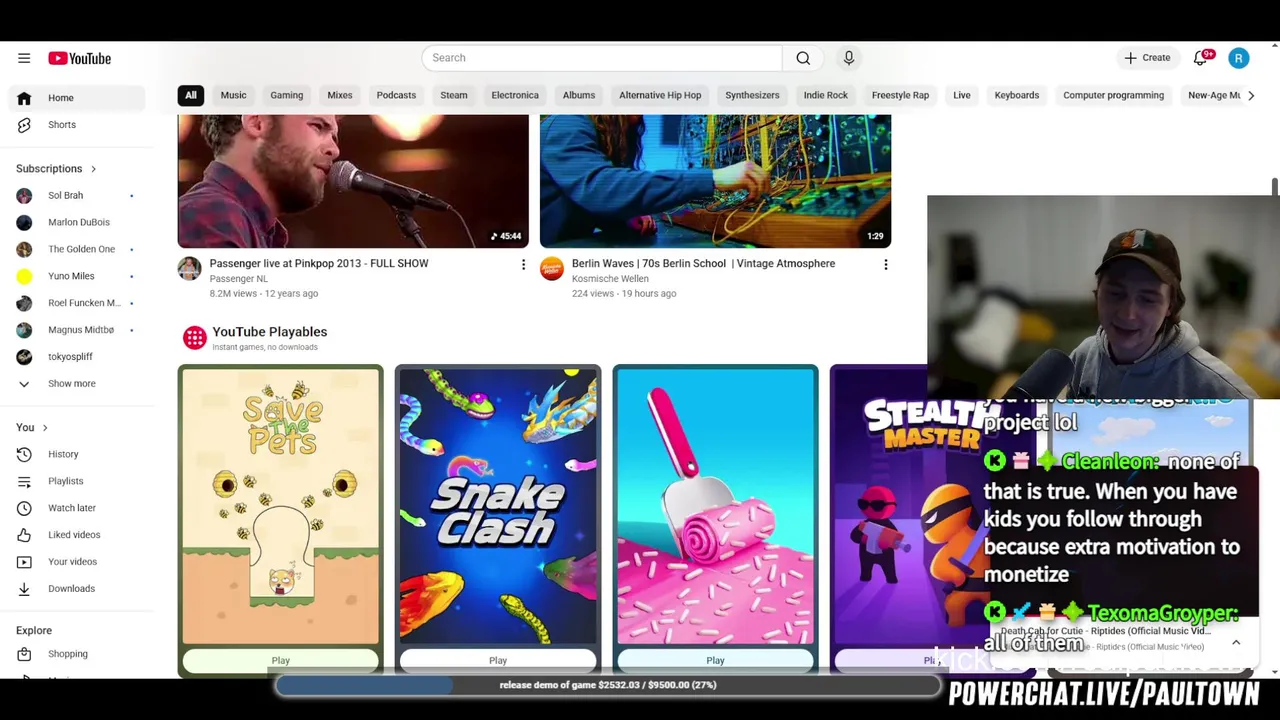Open Watch later in sidebar
Screen dimensions: 1280x720
pyautogui.click(x=78, y=508)
